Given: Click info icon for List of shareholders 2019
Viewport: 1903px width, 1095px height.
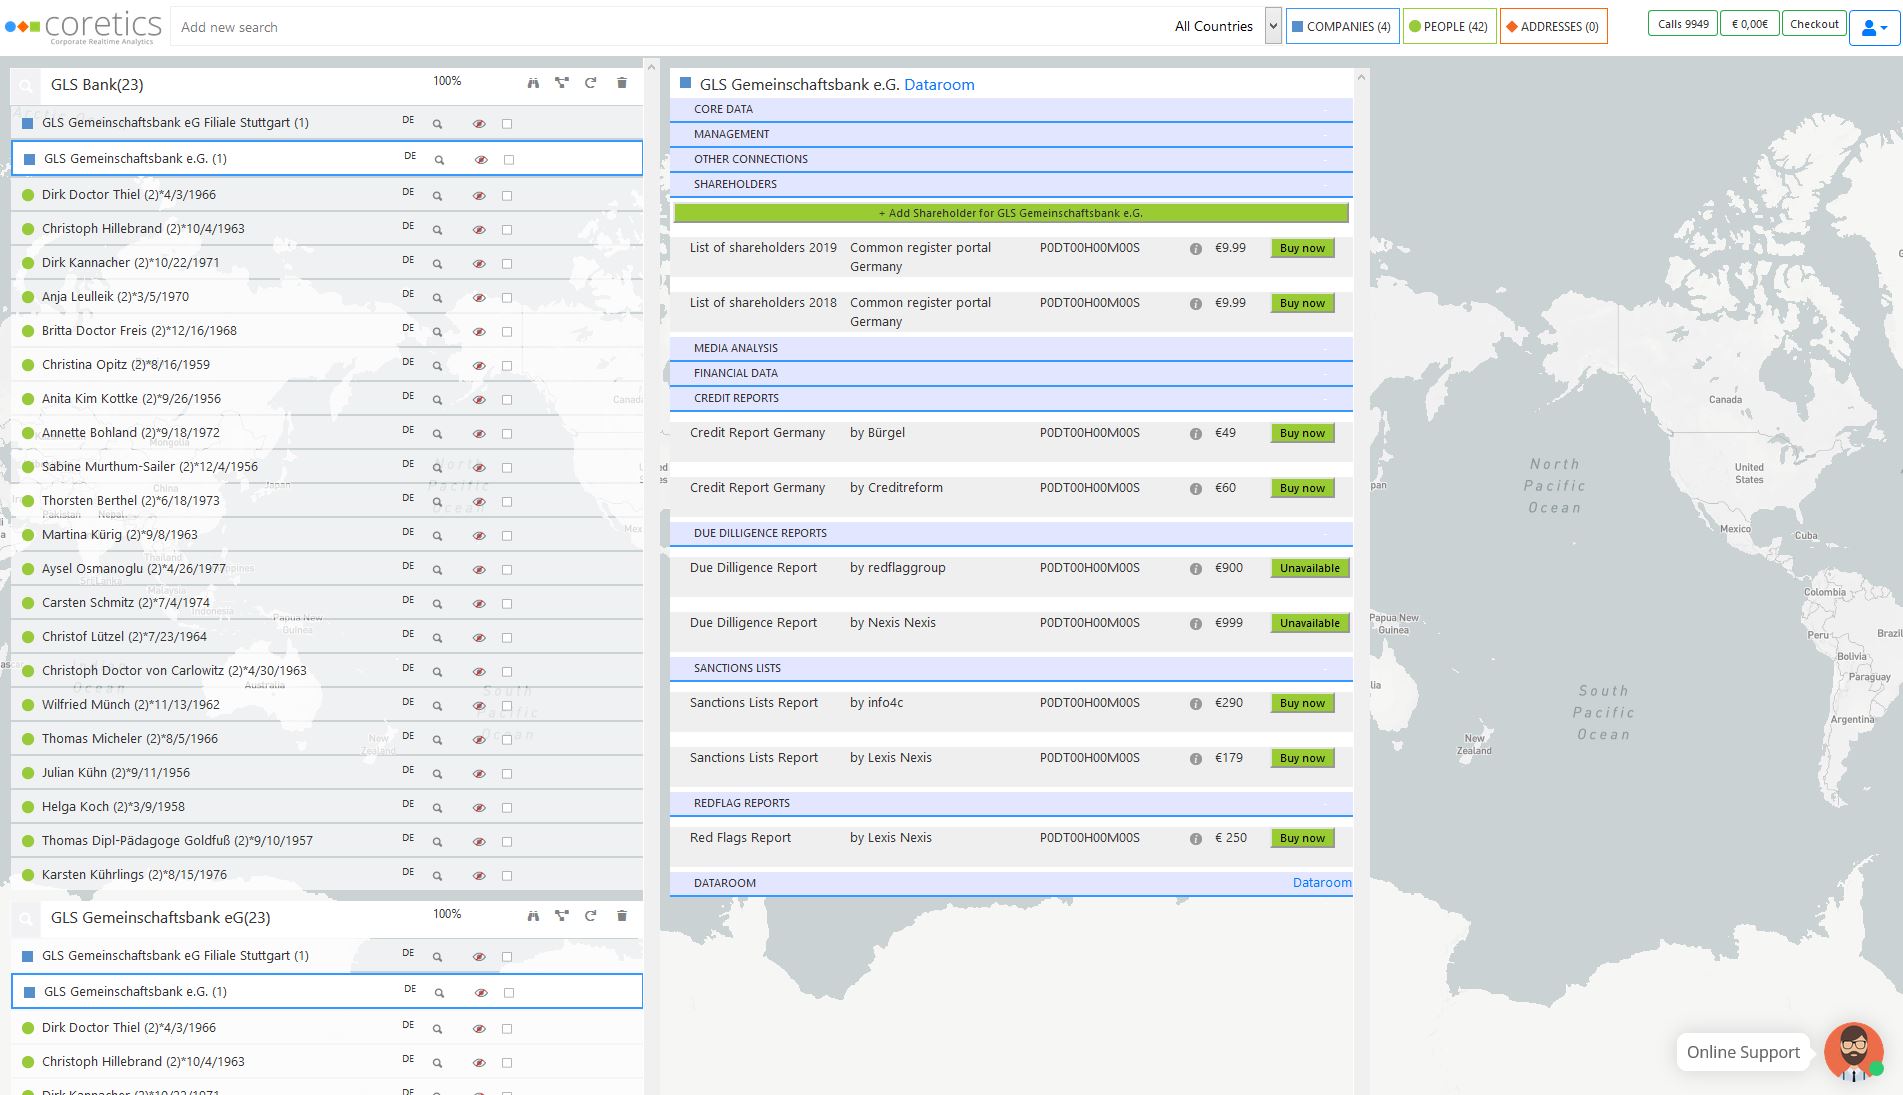Looking at the screenshot, I should pyautogui.click(x=1195, y=249).
